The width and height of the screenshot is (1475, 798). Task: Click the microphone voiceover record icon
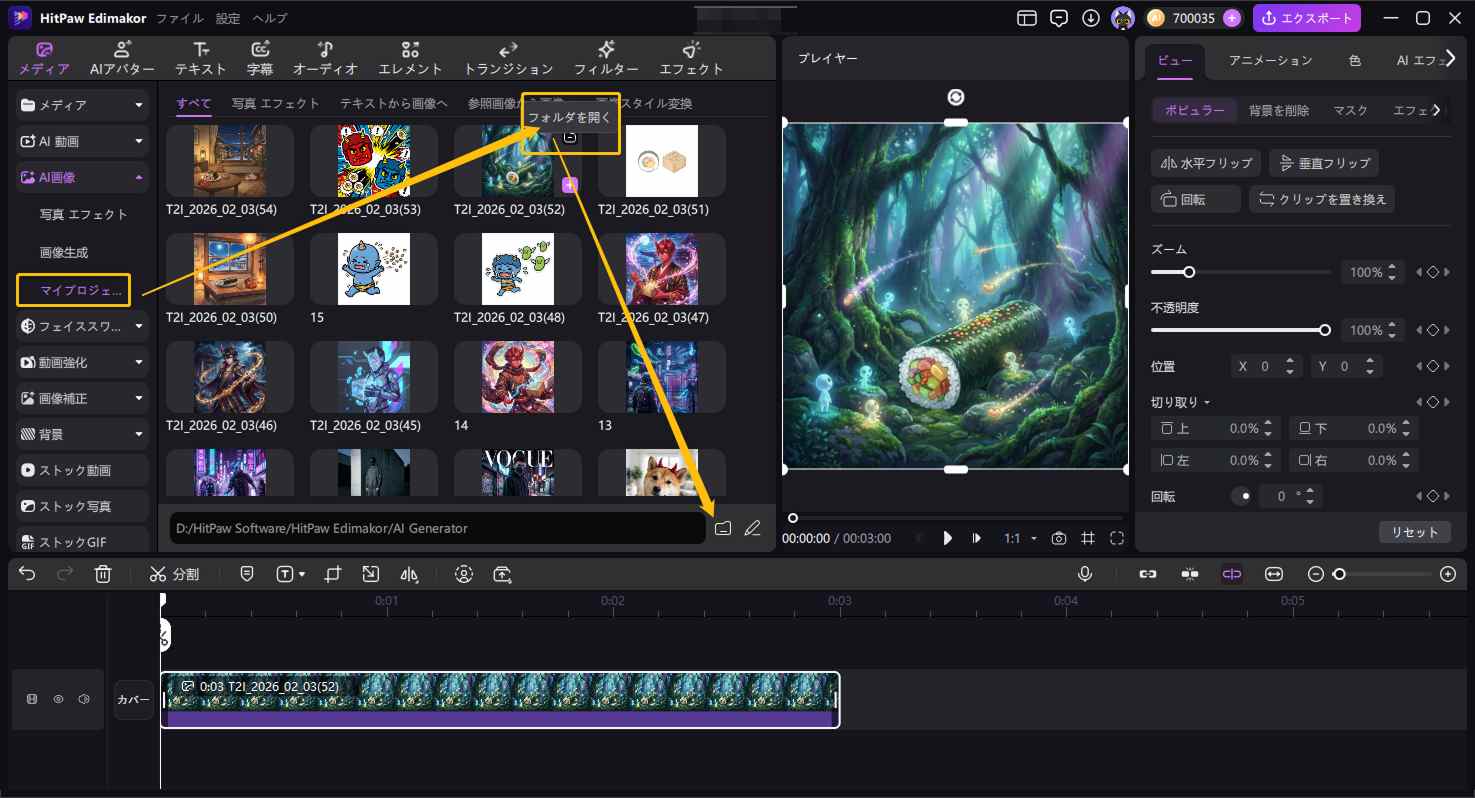point(1085,574)
